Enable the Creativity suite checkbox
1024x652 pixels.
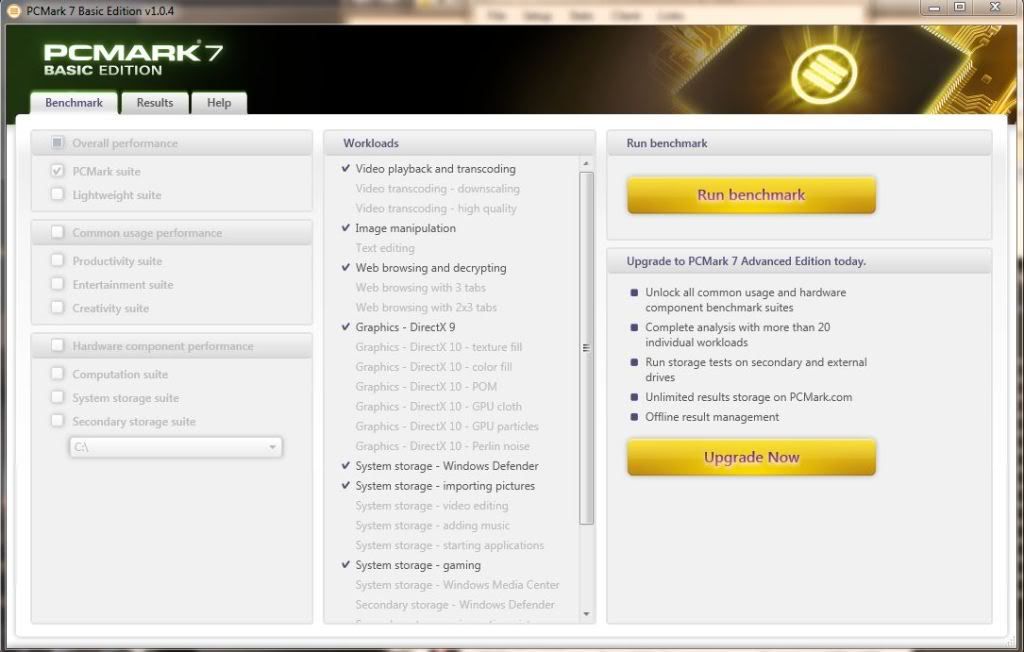pos(57,307)
